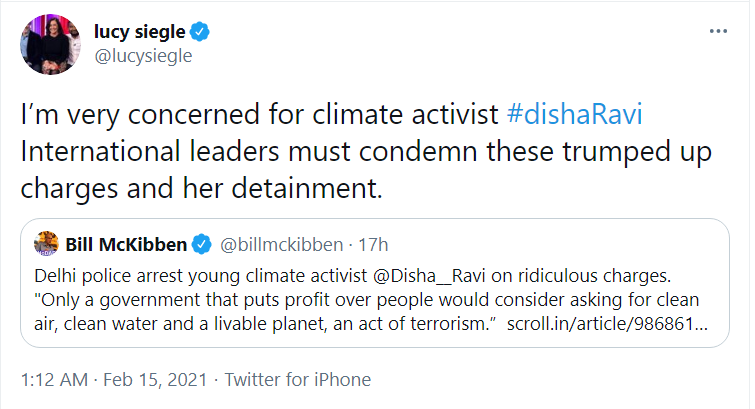The image size is (755, 409).
Task: Click the Twitter for iPhone source label
Action: [x=298, y=380]
